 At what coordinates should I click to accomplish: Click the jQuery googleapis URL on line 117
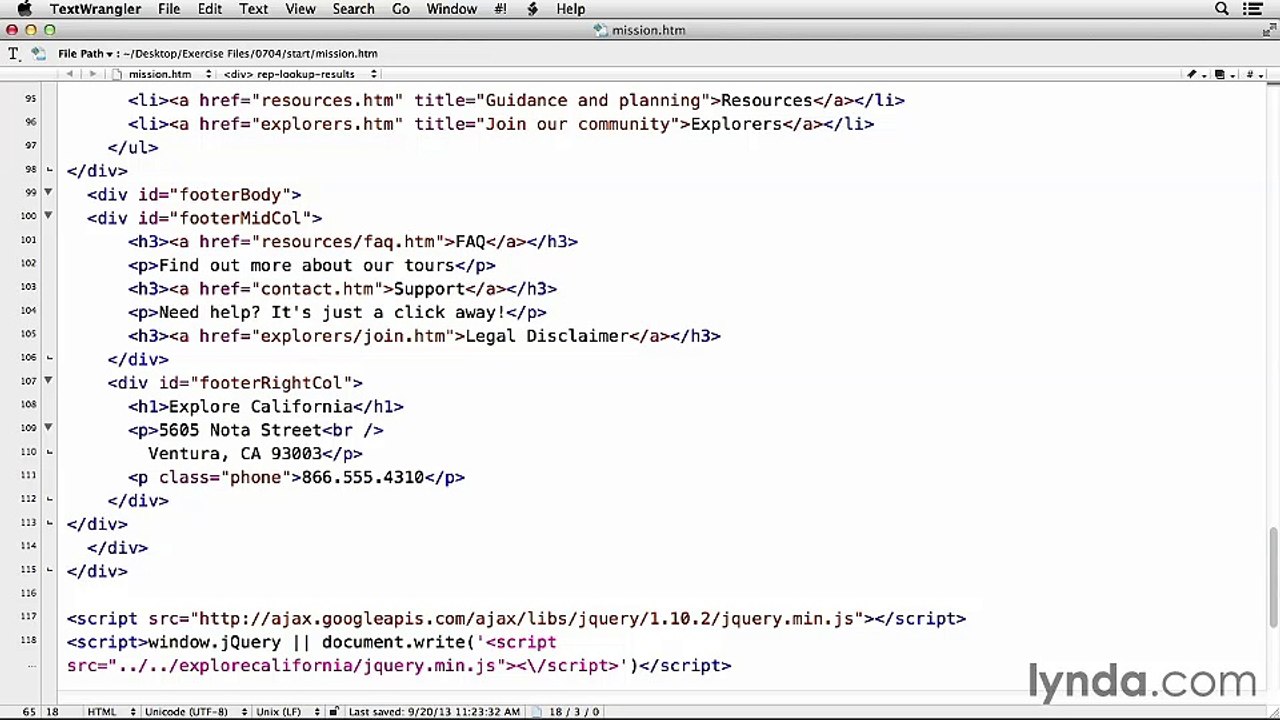pyautogui.click(x=527, y=619)
